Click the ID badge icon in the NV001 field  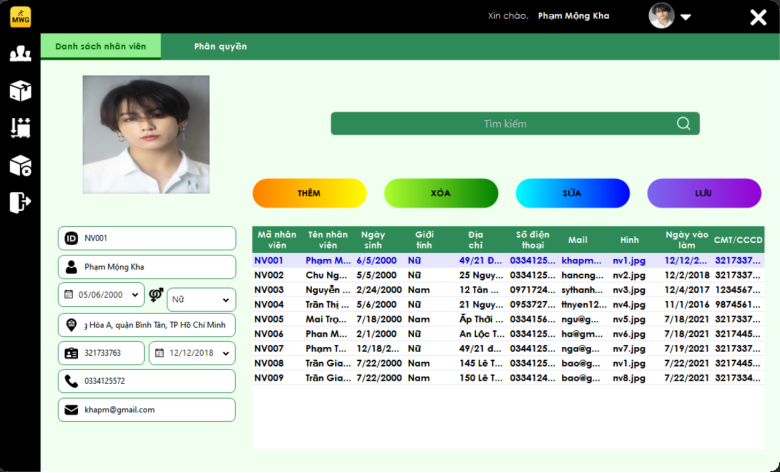(x=71, y=238)
